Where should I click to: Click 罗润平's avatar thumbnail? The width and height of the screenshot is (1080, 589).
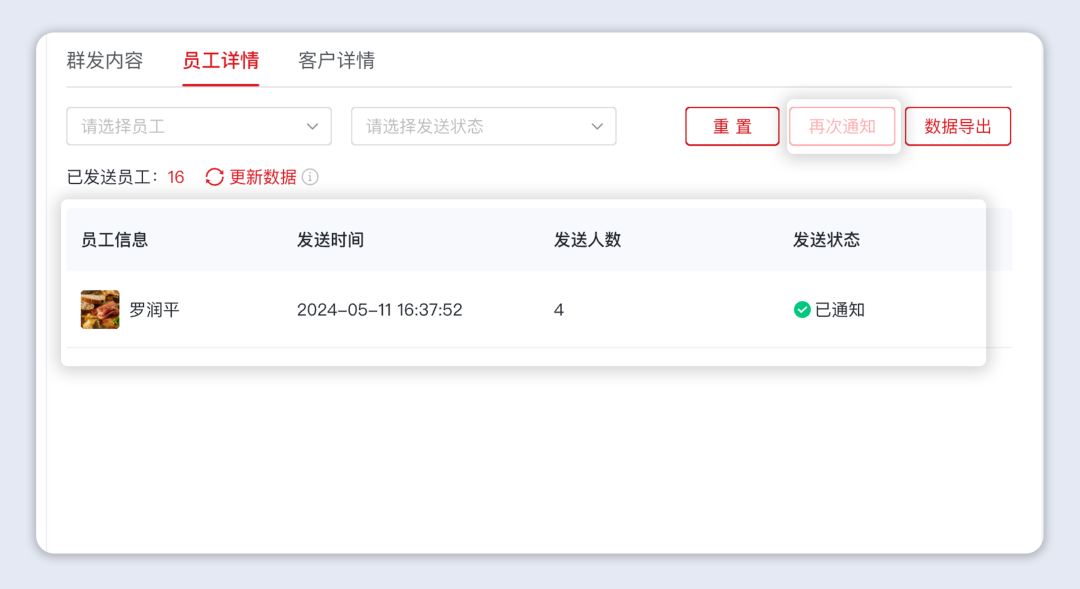tap(99, 309)
